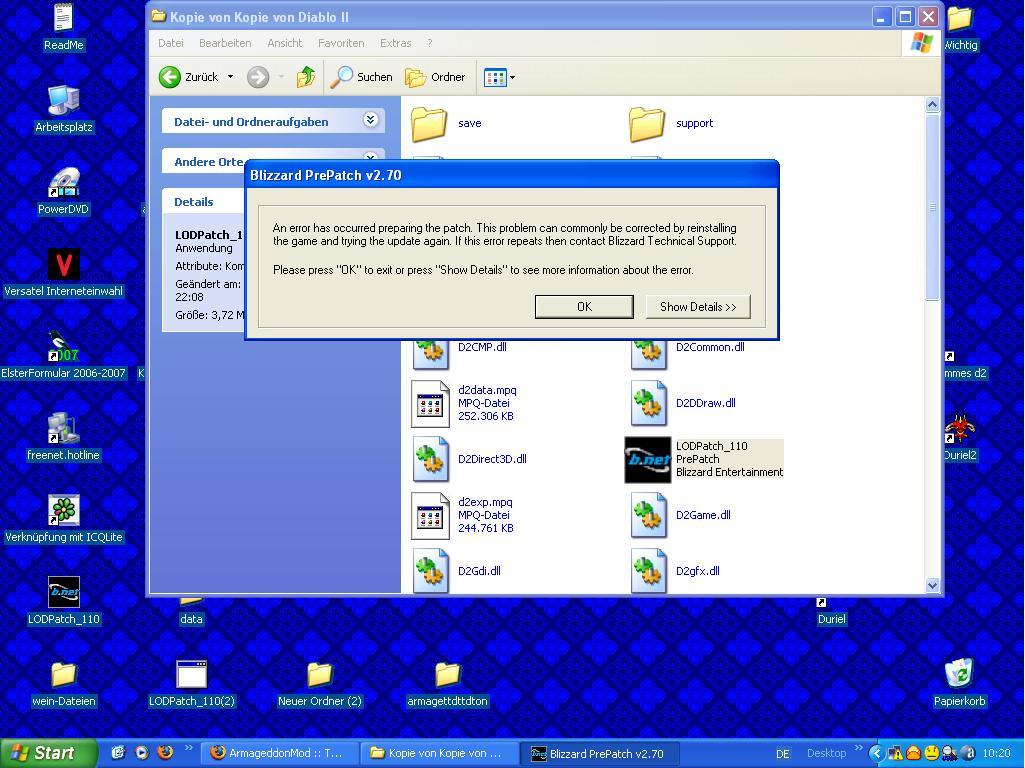Click OK in the Blizzard PrePatch dialog
This screenshot has width=1025, height=768.
point(584,307)
